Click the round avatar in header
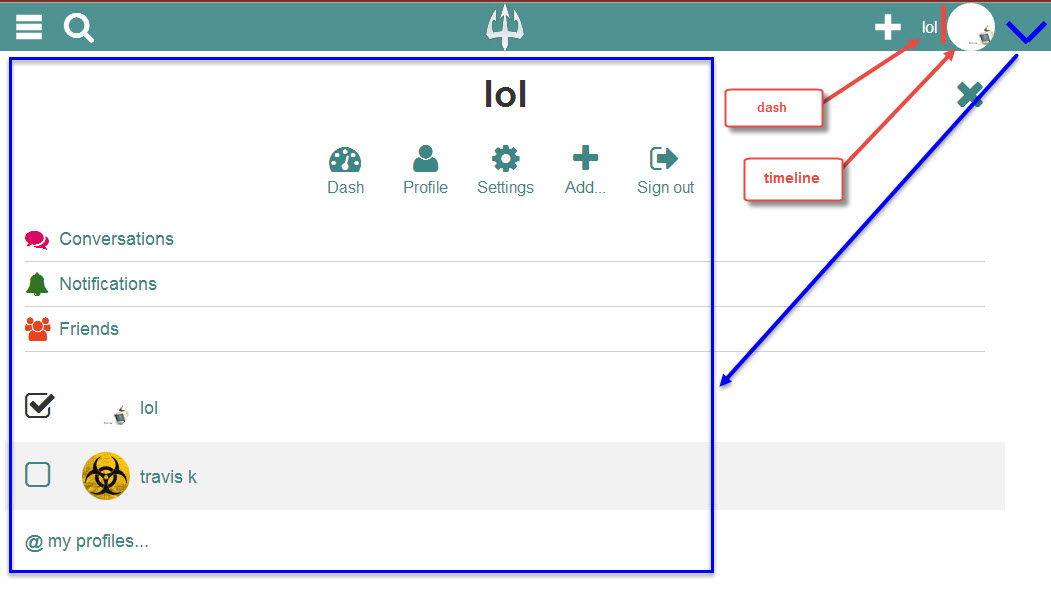 [x=971, y=27]
